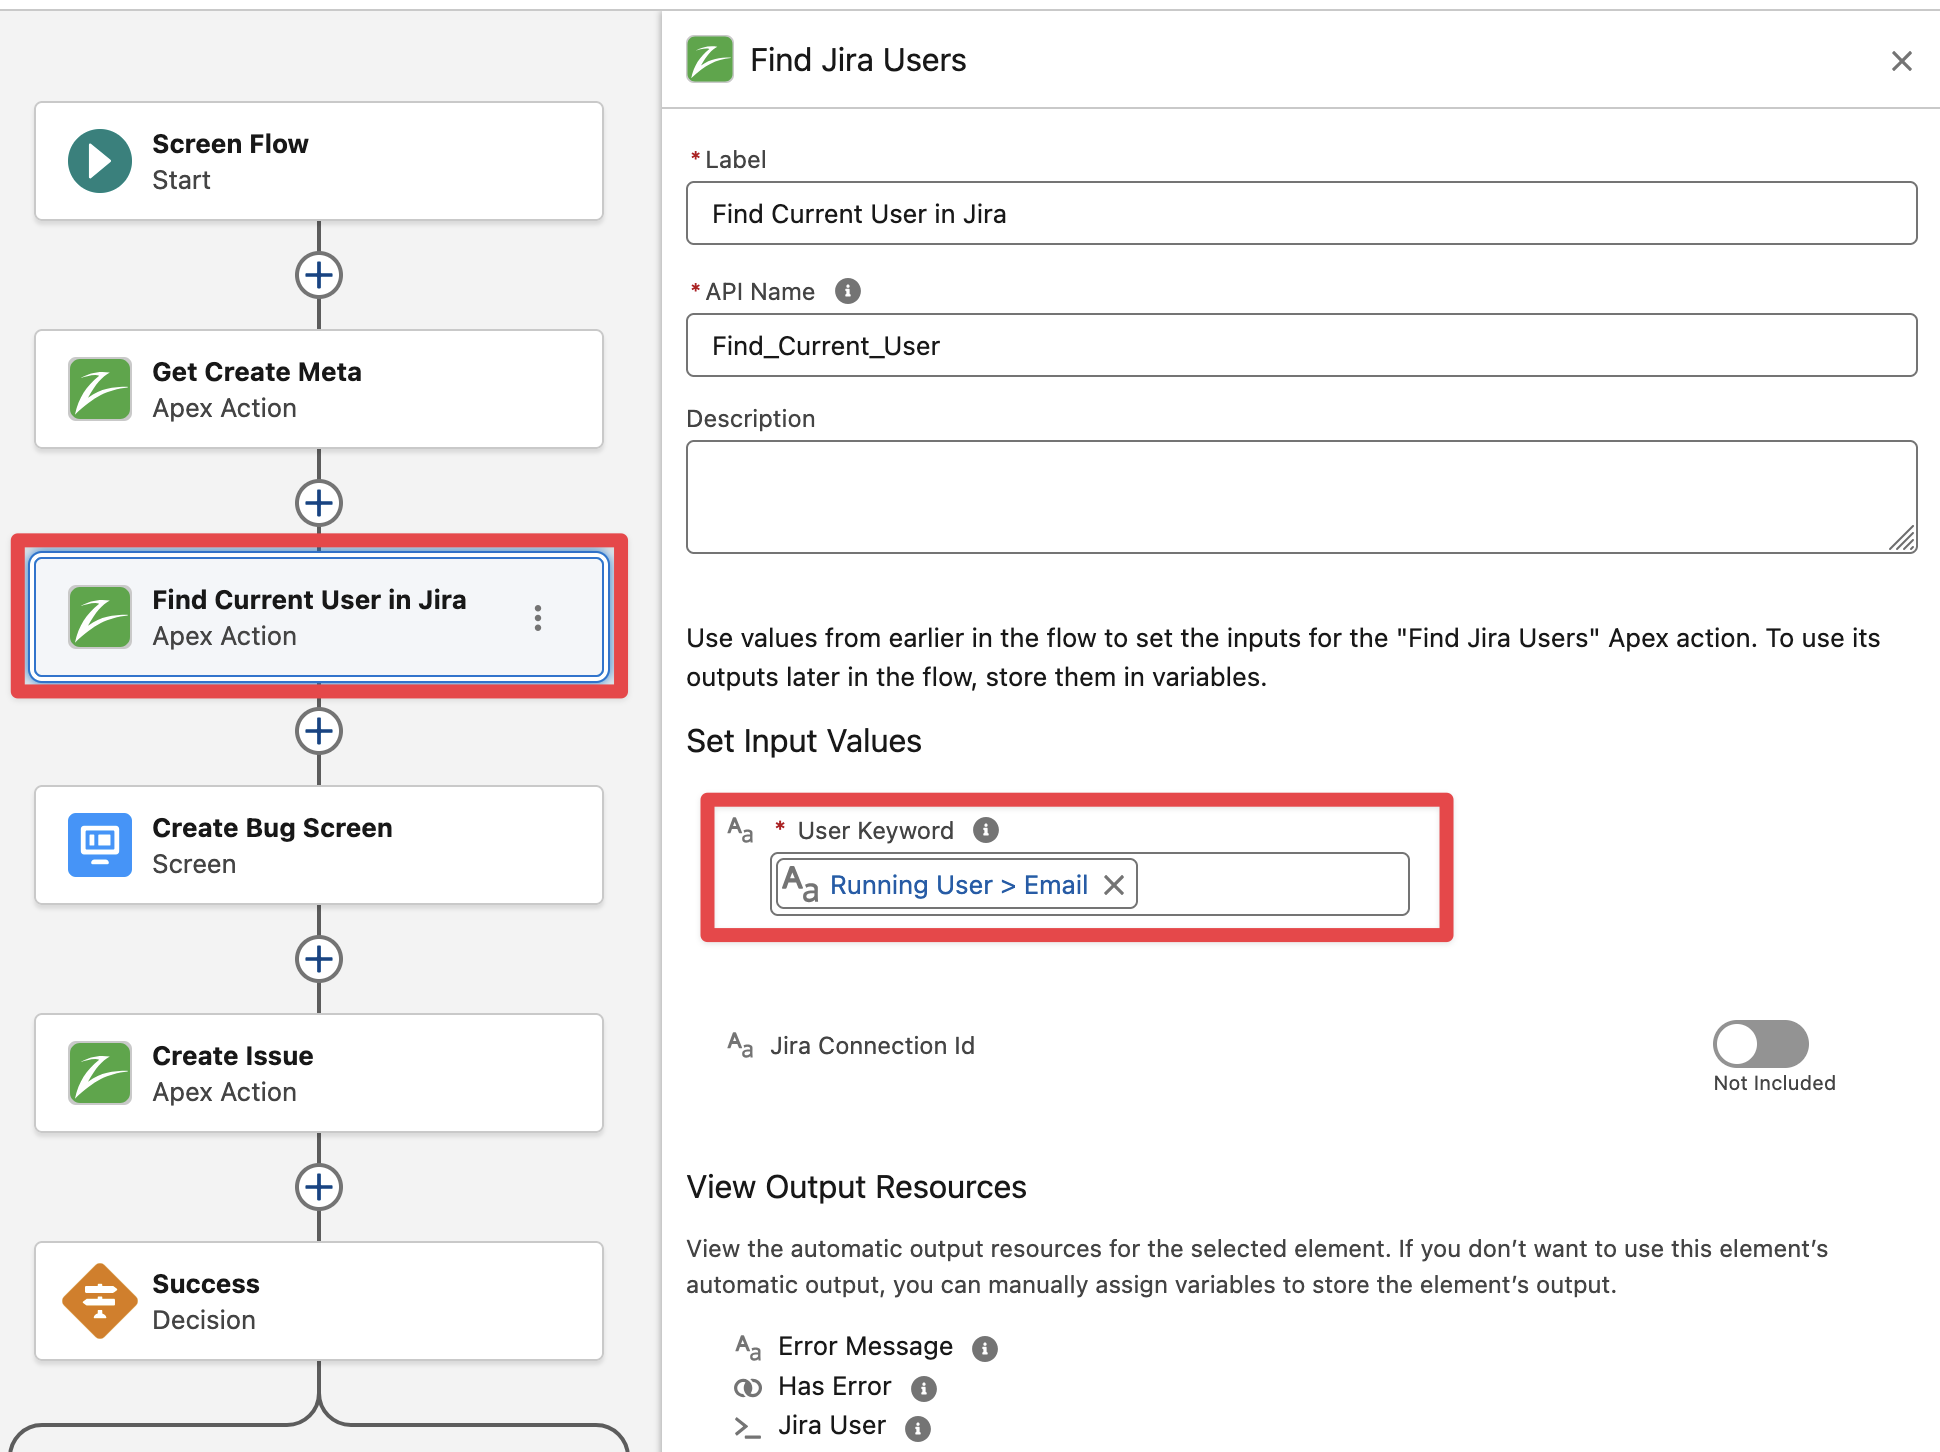Screen dimensions: 1940x1452
Task: Add element below Find Current User in Jira
Action: 319,731
